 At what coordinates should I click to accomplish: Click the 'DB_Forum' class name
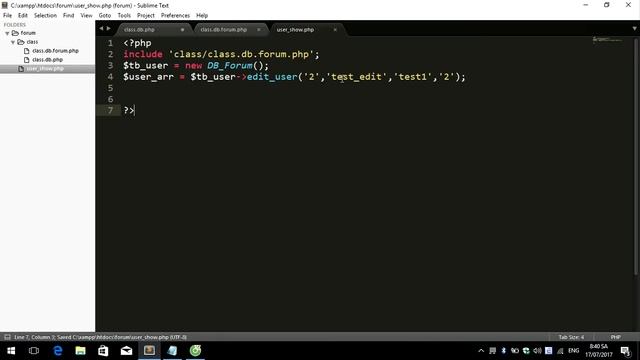(x=229, y=66)
